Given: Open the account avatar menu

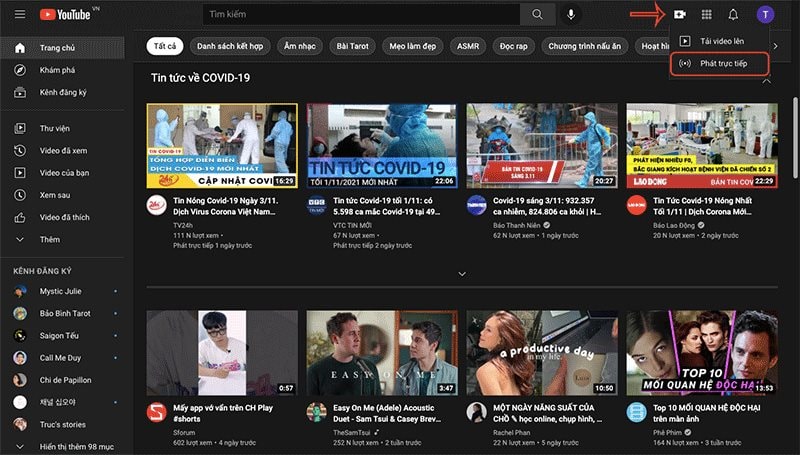Looking at the screenshot, I should 765,15.
